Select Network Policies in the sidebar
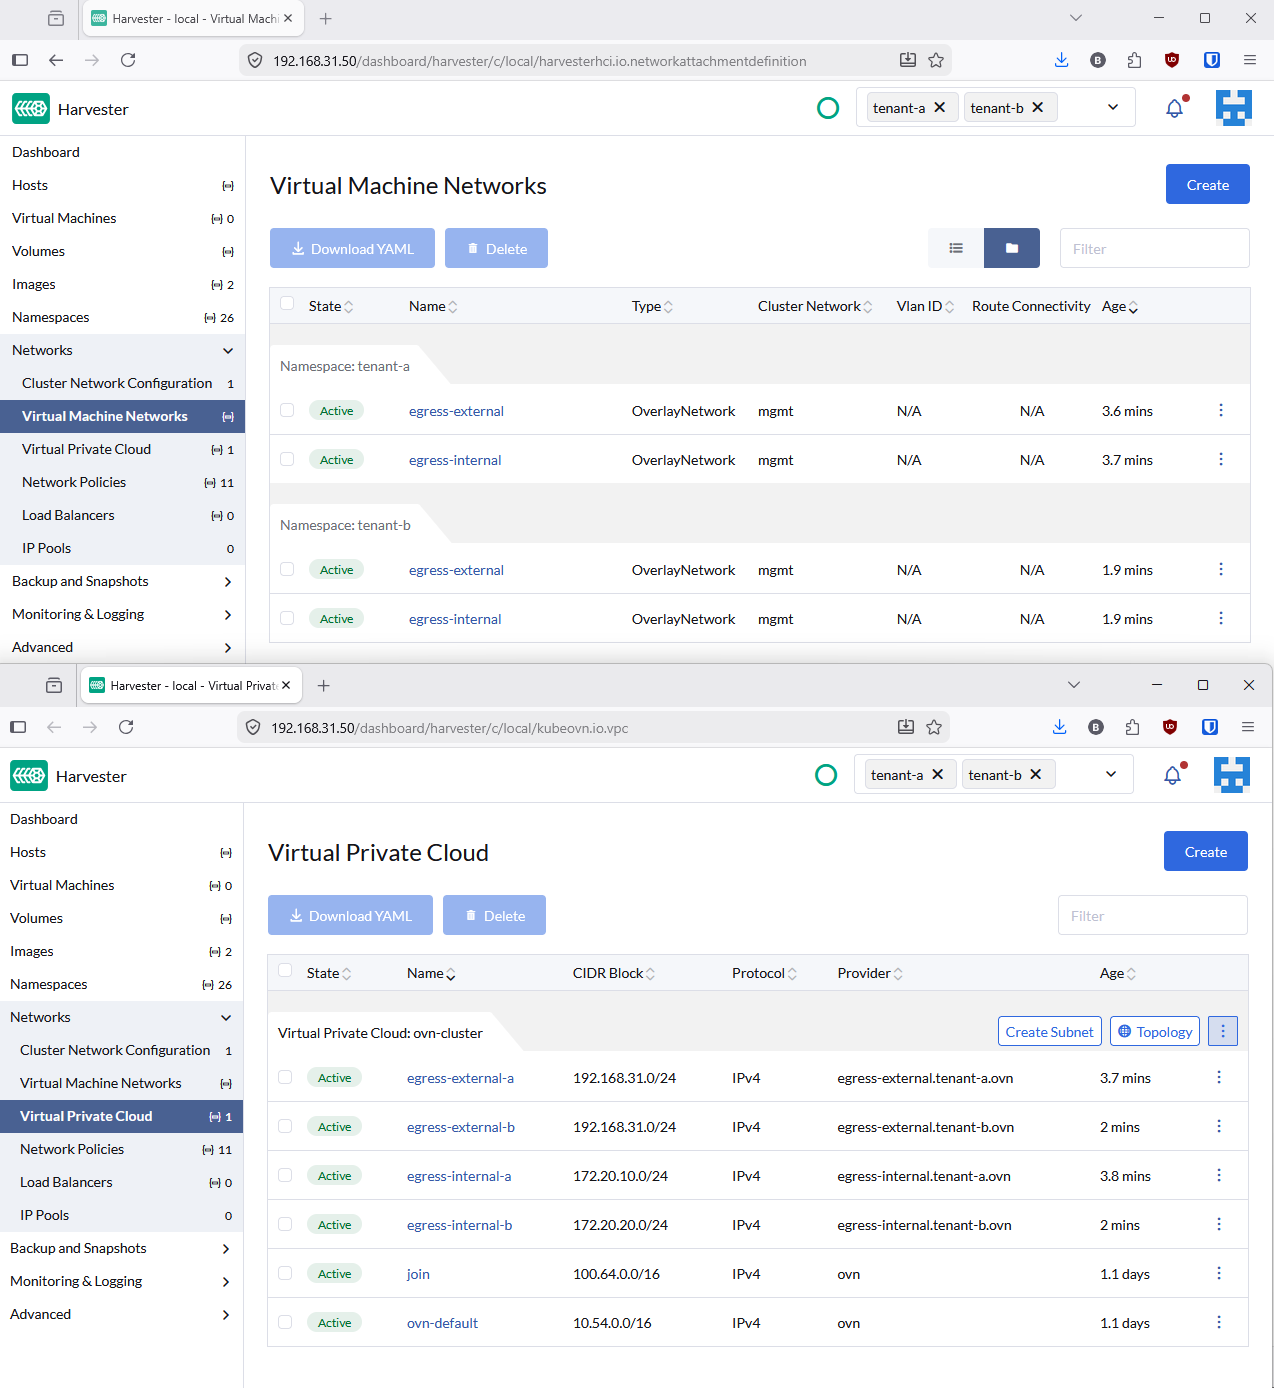Screen dimensions: 1274x1388 pyautogui.click(x=72, y=1149)
